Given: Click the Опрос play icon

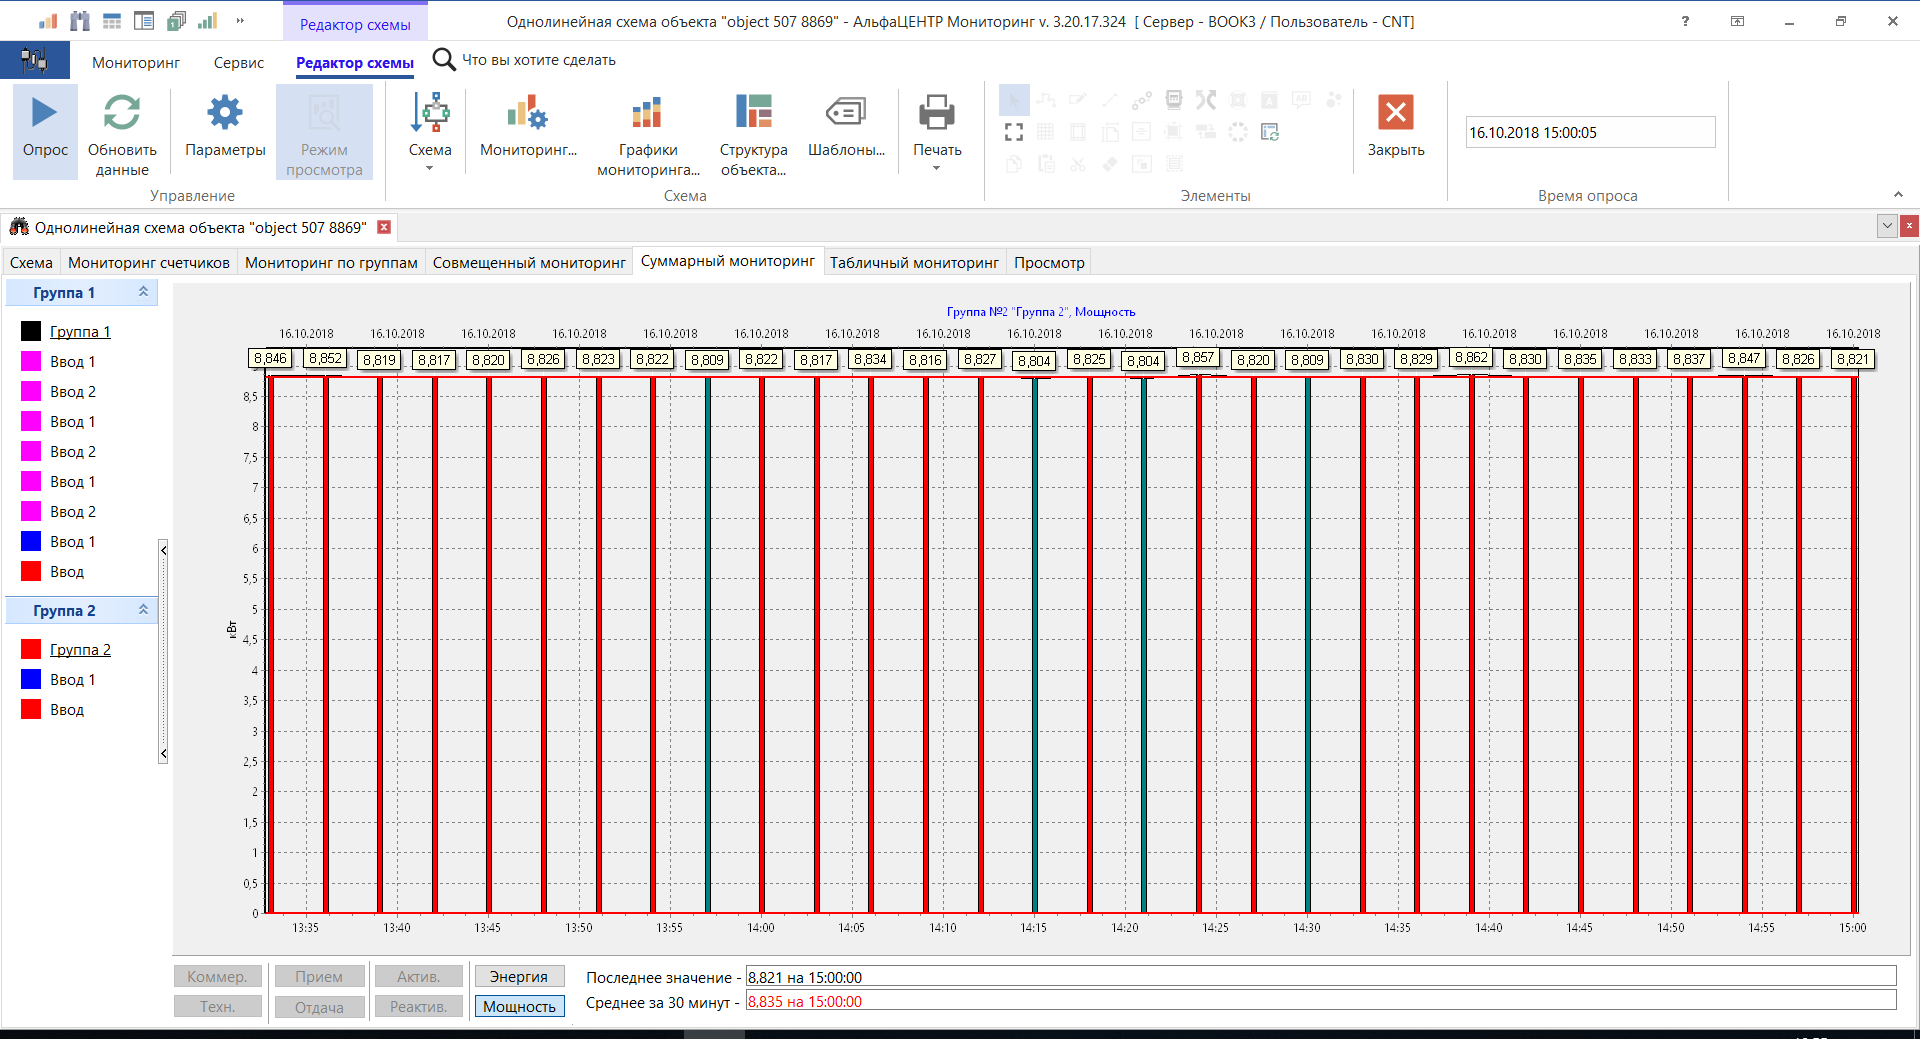Looking at the screenshot, I should click(45, 113).
